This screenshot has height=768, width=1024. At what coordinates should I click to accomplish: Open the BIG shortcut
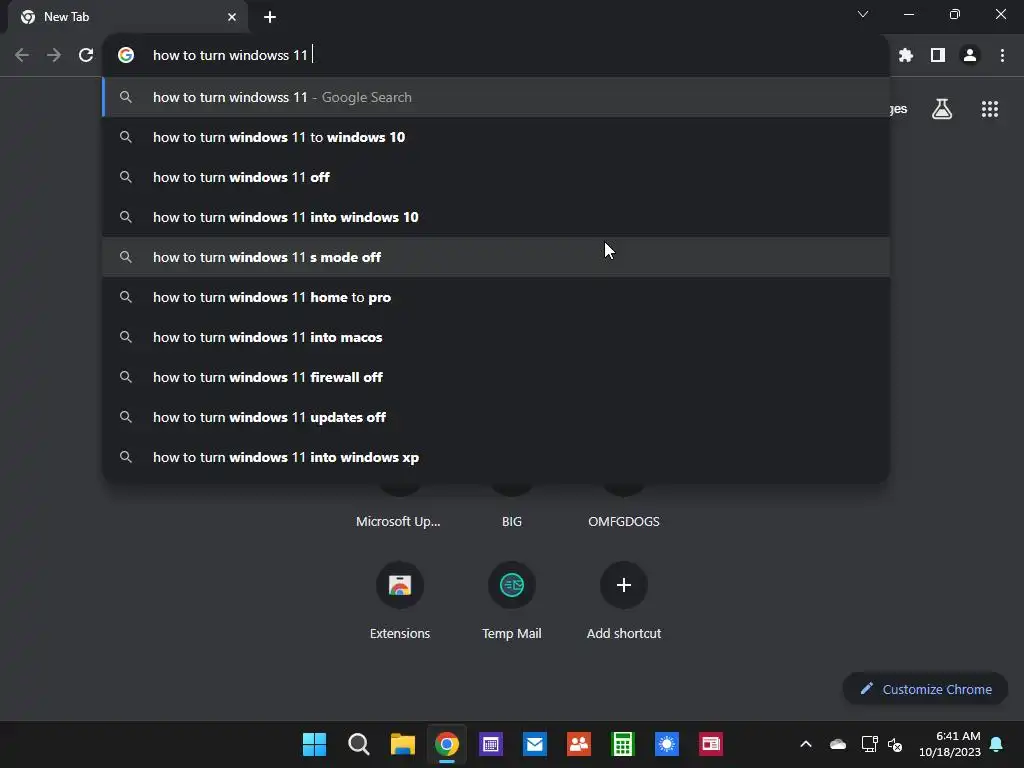tap(512, 521)
